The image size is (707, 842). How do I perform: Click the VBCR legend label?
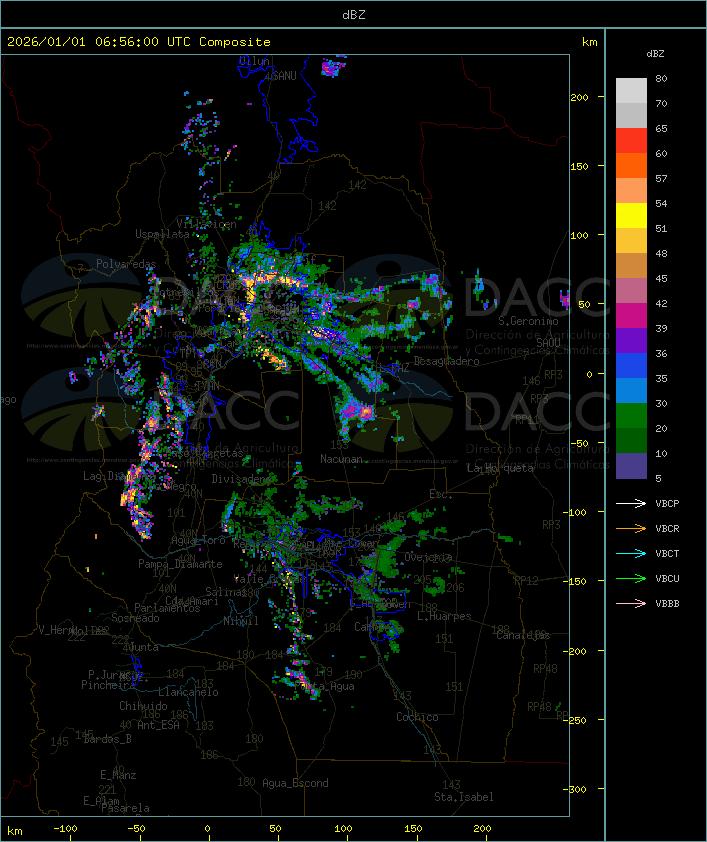(x=667, y=528)
